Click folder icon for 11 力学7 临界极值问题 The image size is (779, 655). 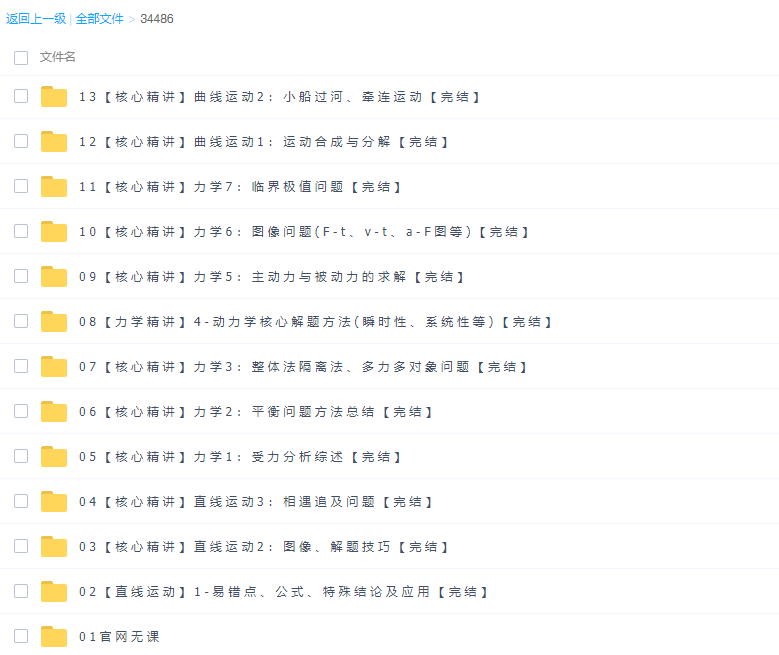tap(54, 187)
